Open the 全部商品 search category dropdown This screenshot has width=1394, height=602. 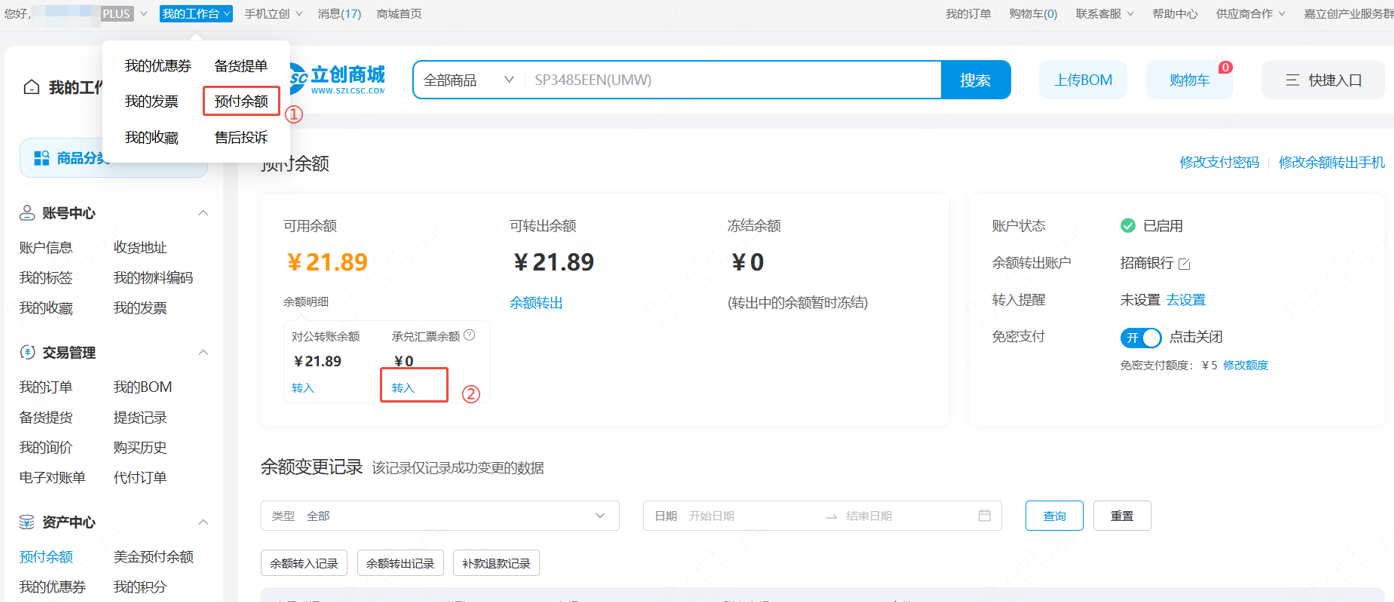pyautogui.click(x=468, y=80)
